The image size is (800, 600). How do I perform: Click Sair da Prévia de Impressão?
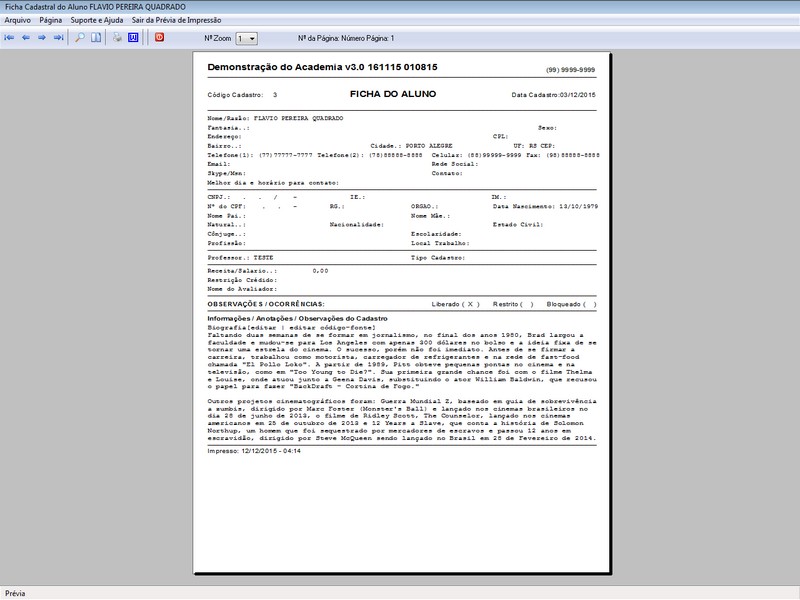(x=176, y=20)
